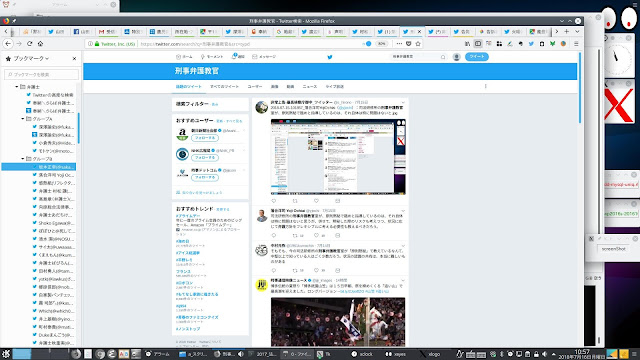Open Twitter profile avatar menu
This screenshot has height=360, width=640.
[x=457, y=57]
